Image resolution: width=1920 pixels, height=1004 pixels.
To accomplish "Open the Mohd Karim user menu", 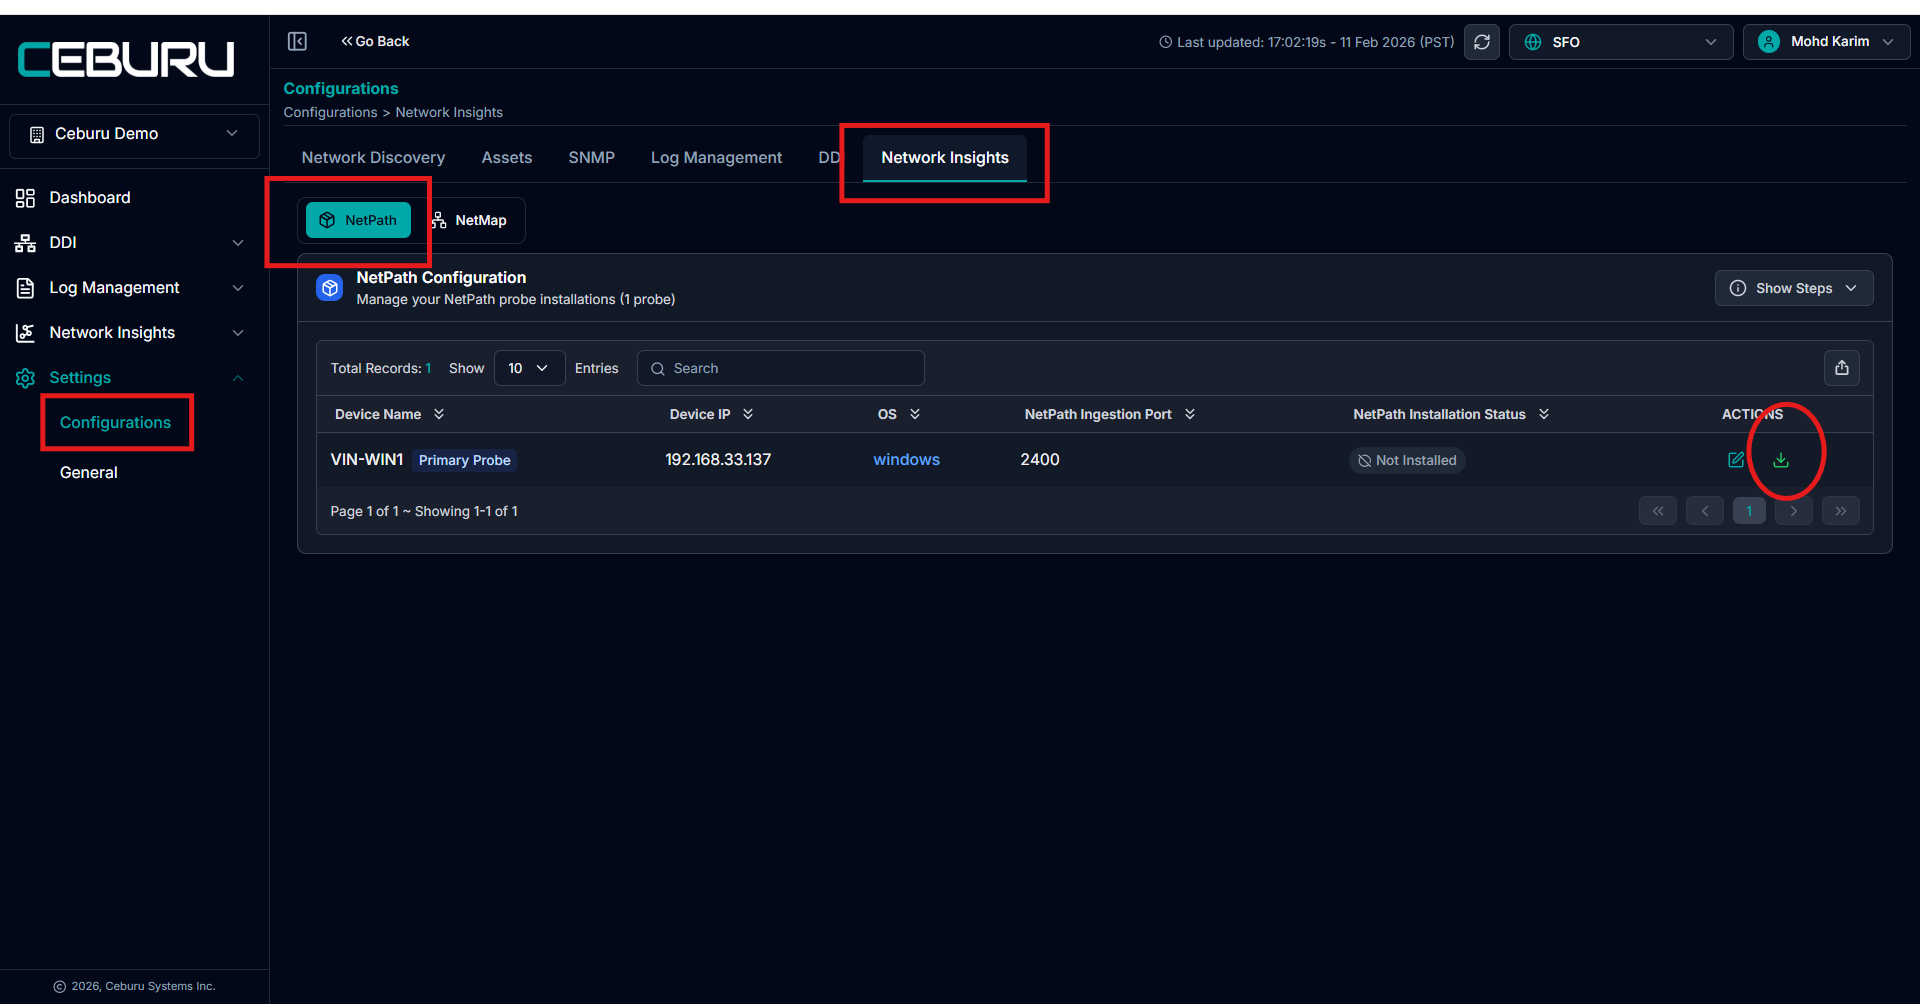I will (x=1826, y=42).
